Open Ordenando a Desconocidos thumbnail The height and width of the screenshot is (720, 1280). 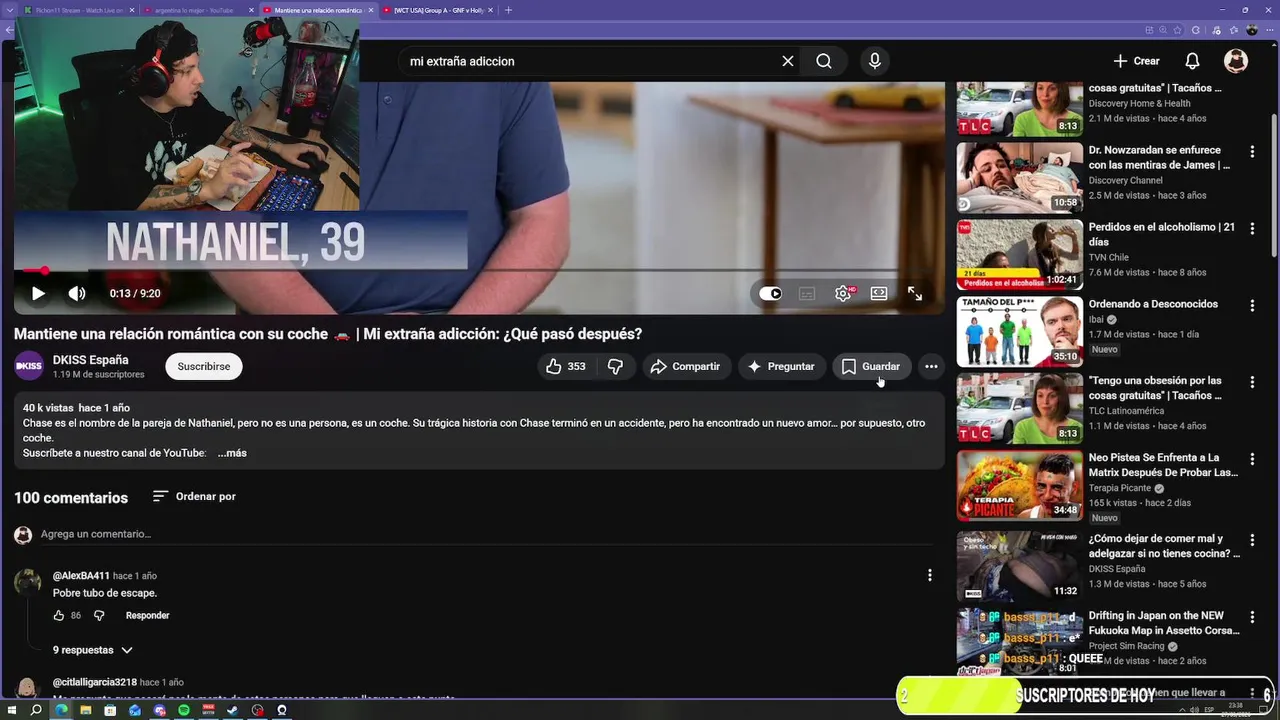point(1019,331)
